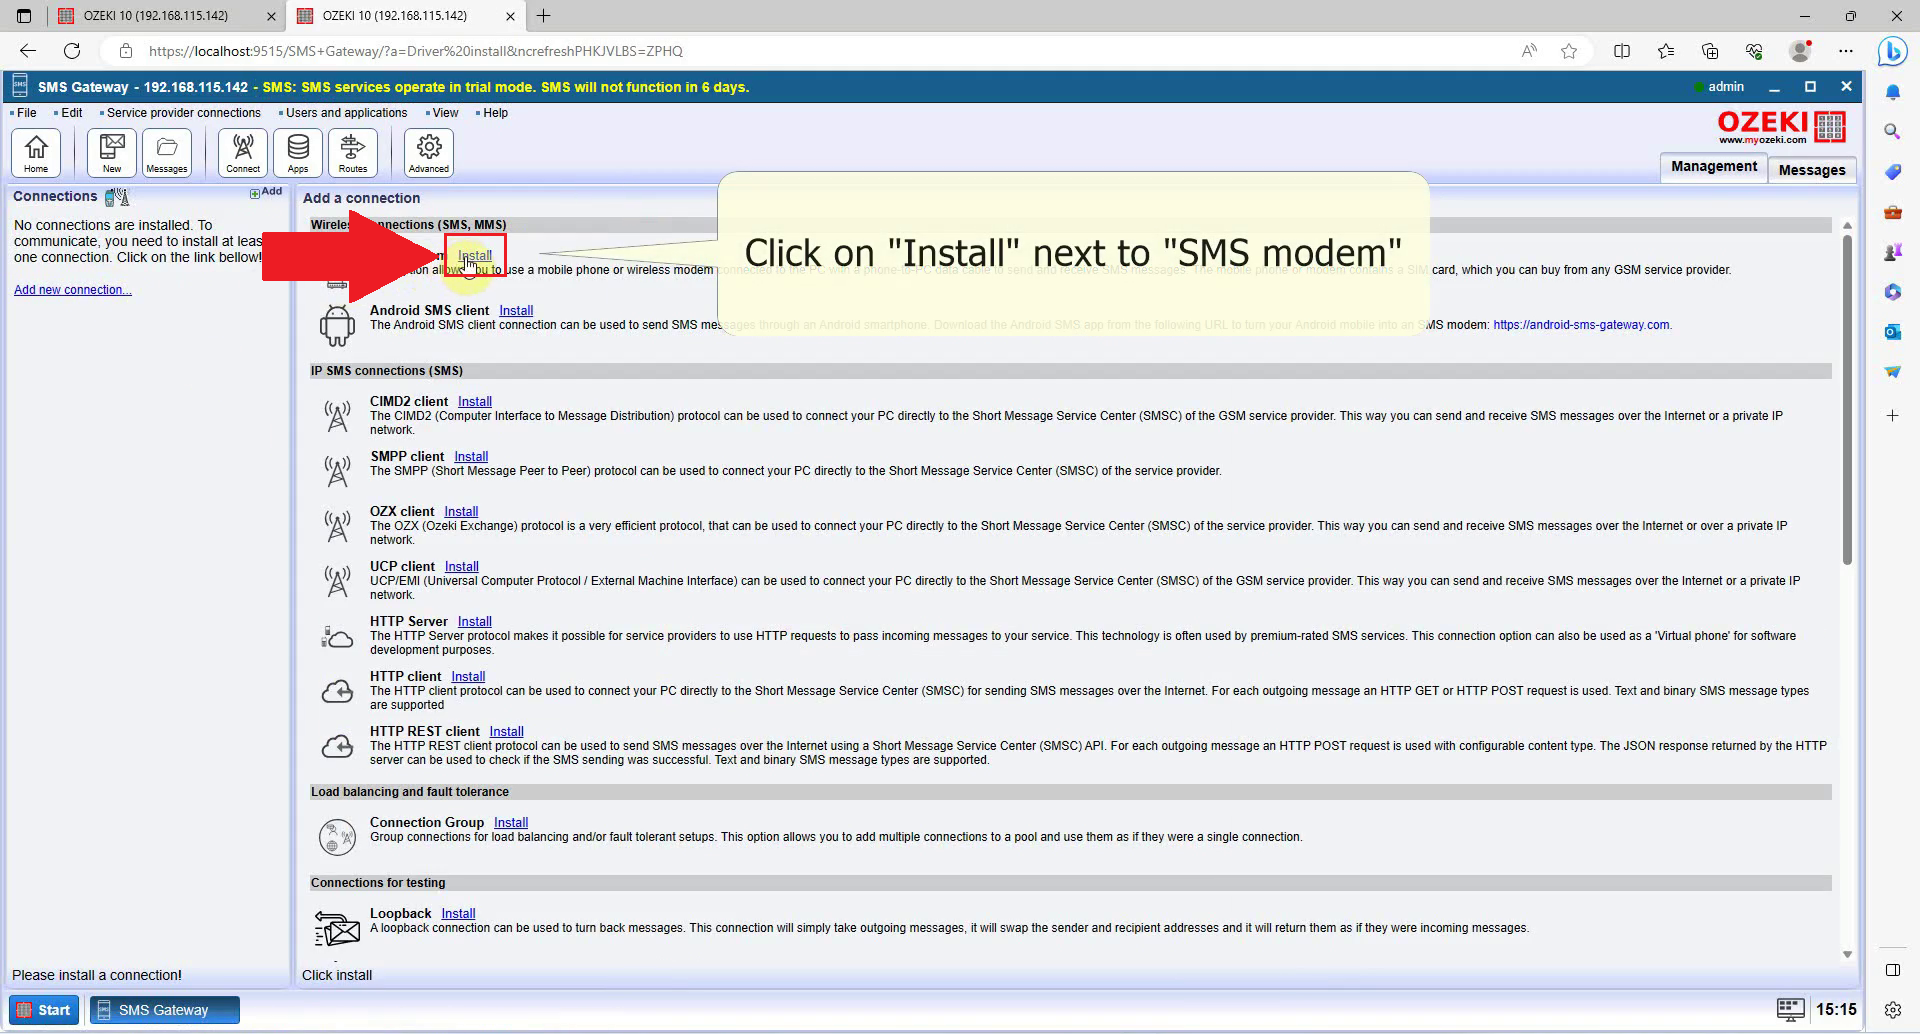Click the UCP client antenna icon

pyautogui.click(x=337, y=581)
